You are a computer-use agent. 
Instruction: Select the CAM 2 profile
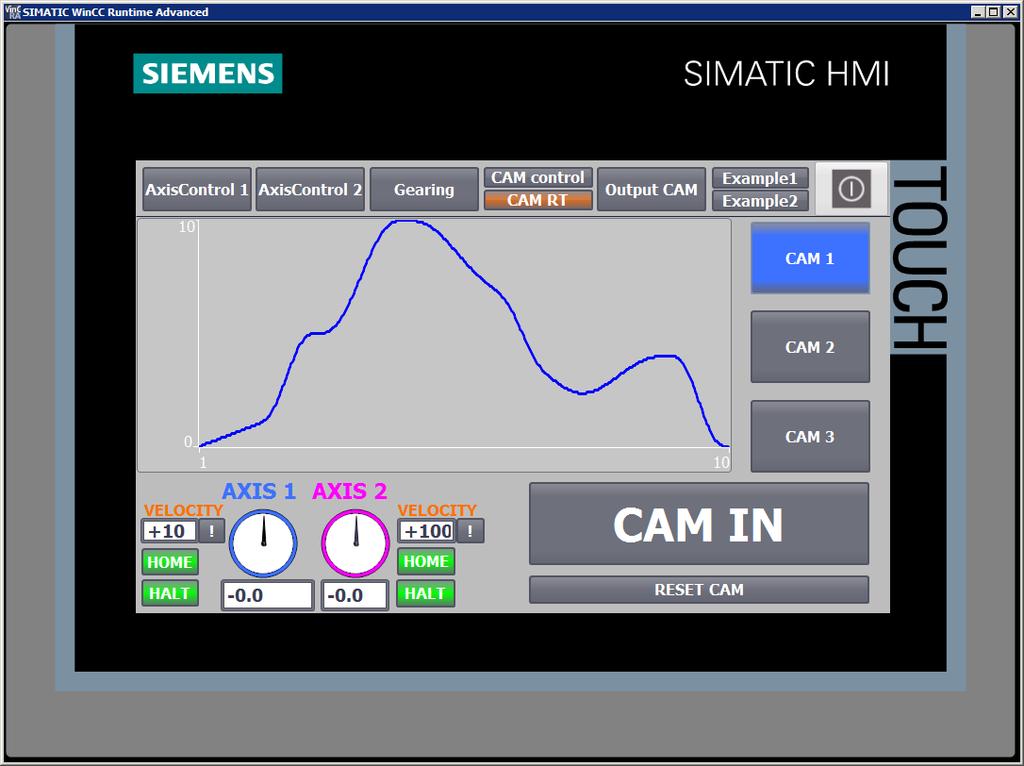pos(810,347)
